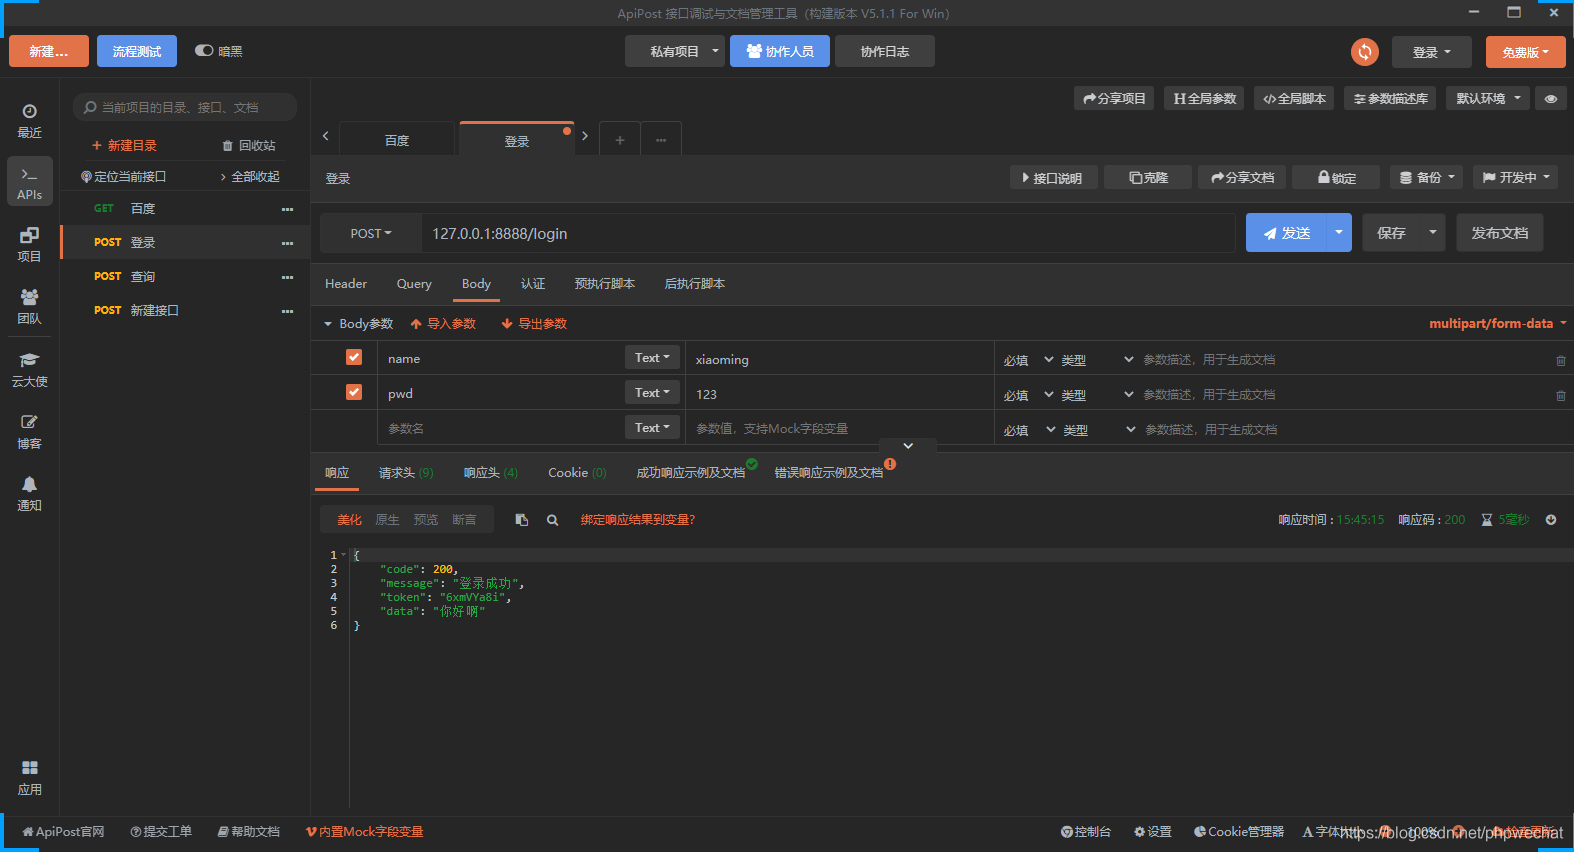
Task: Click the request URL input field
Action: [x=828, y=233]
